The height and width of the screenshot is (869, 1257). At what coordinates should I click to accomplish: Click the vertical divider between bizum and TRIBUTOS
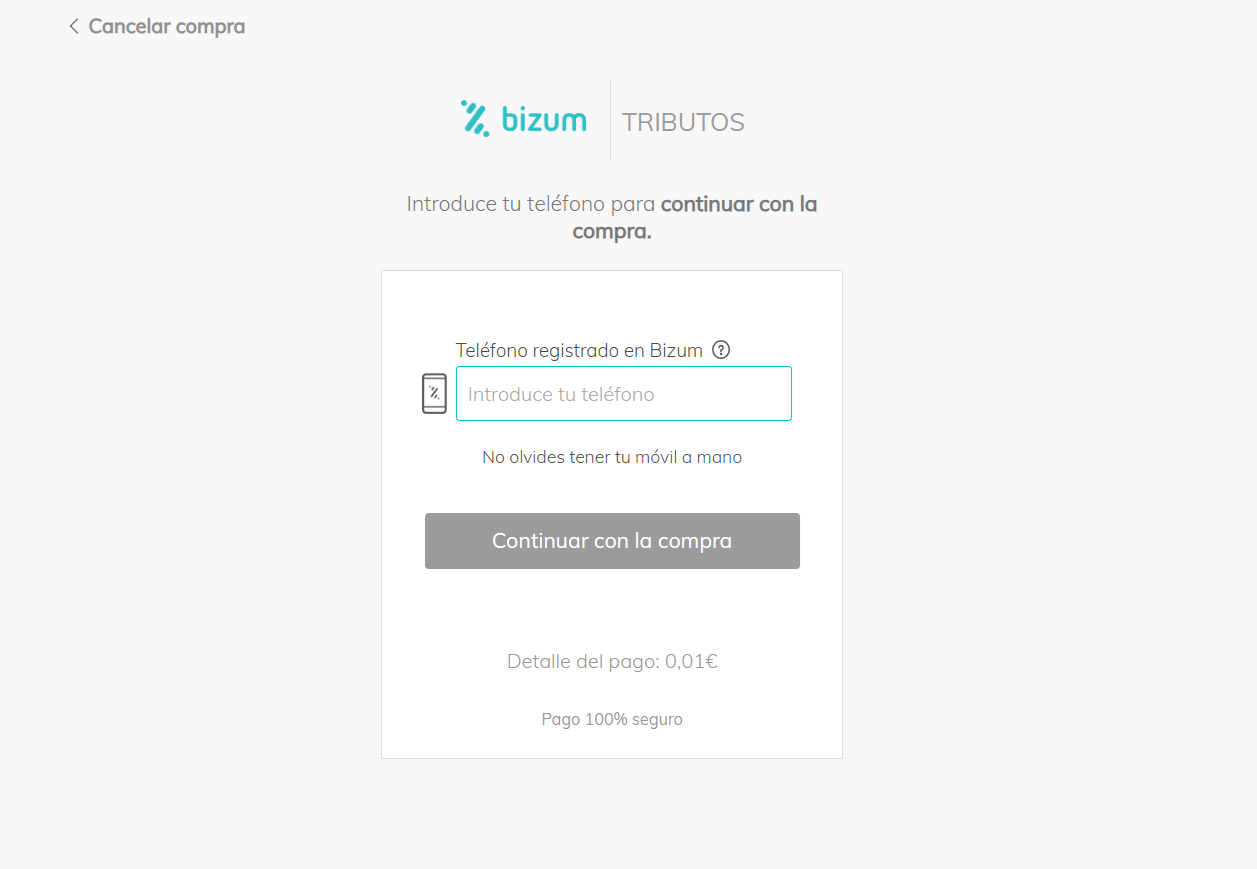pyautogui.click(x=610, y=120)
